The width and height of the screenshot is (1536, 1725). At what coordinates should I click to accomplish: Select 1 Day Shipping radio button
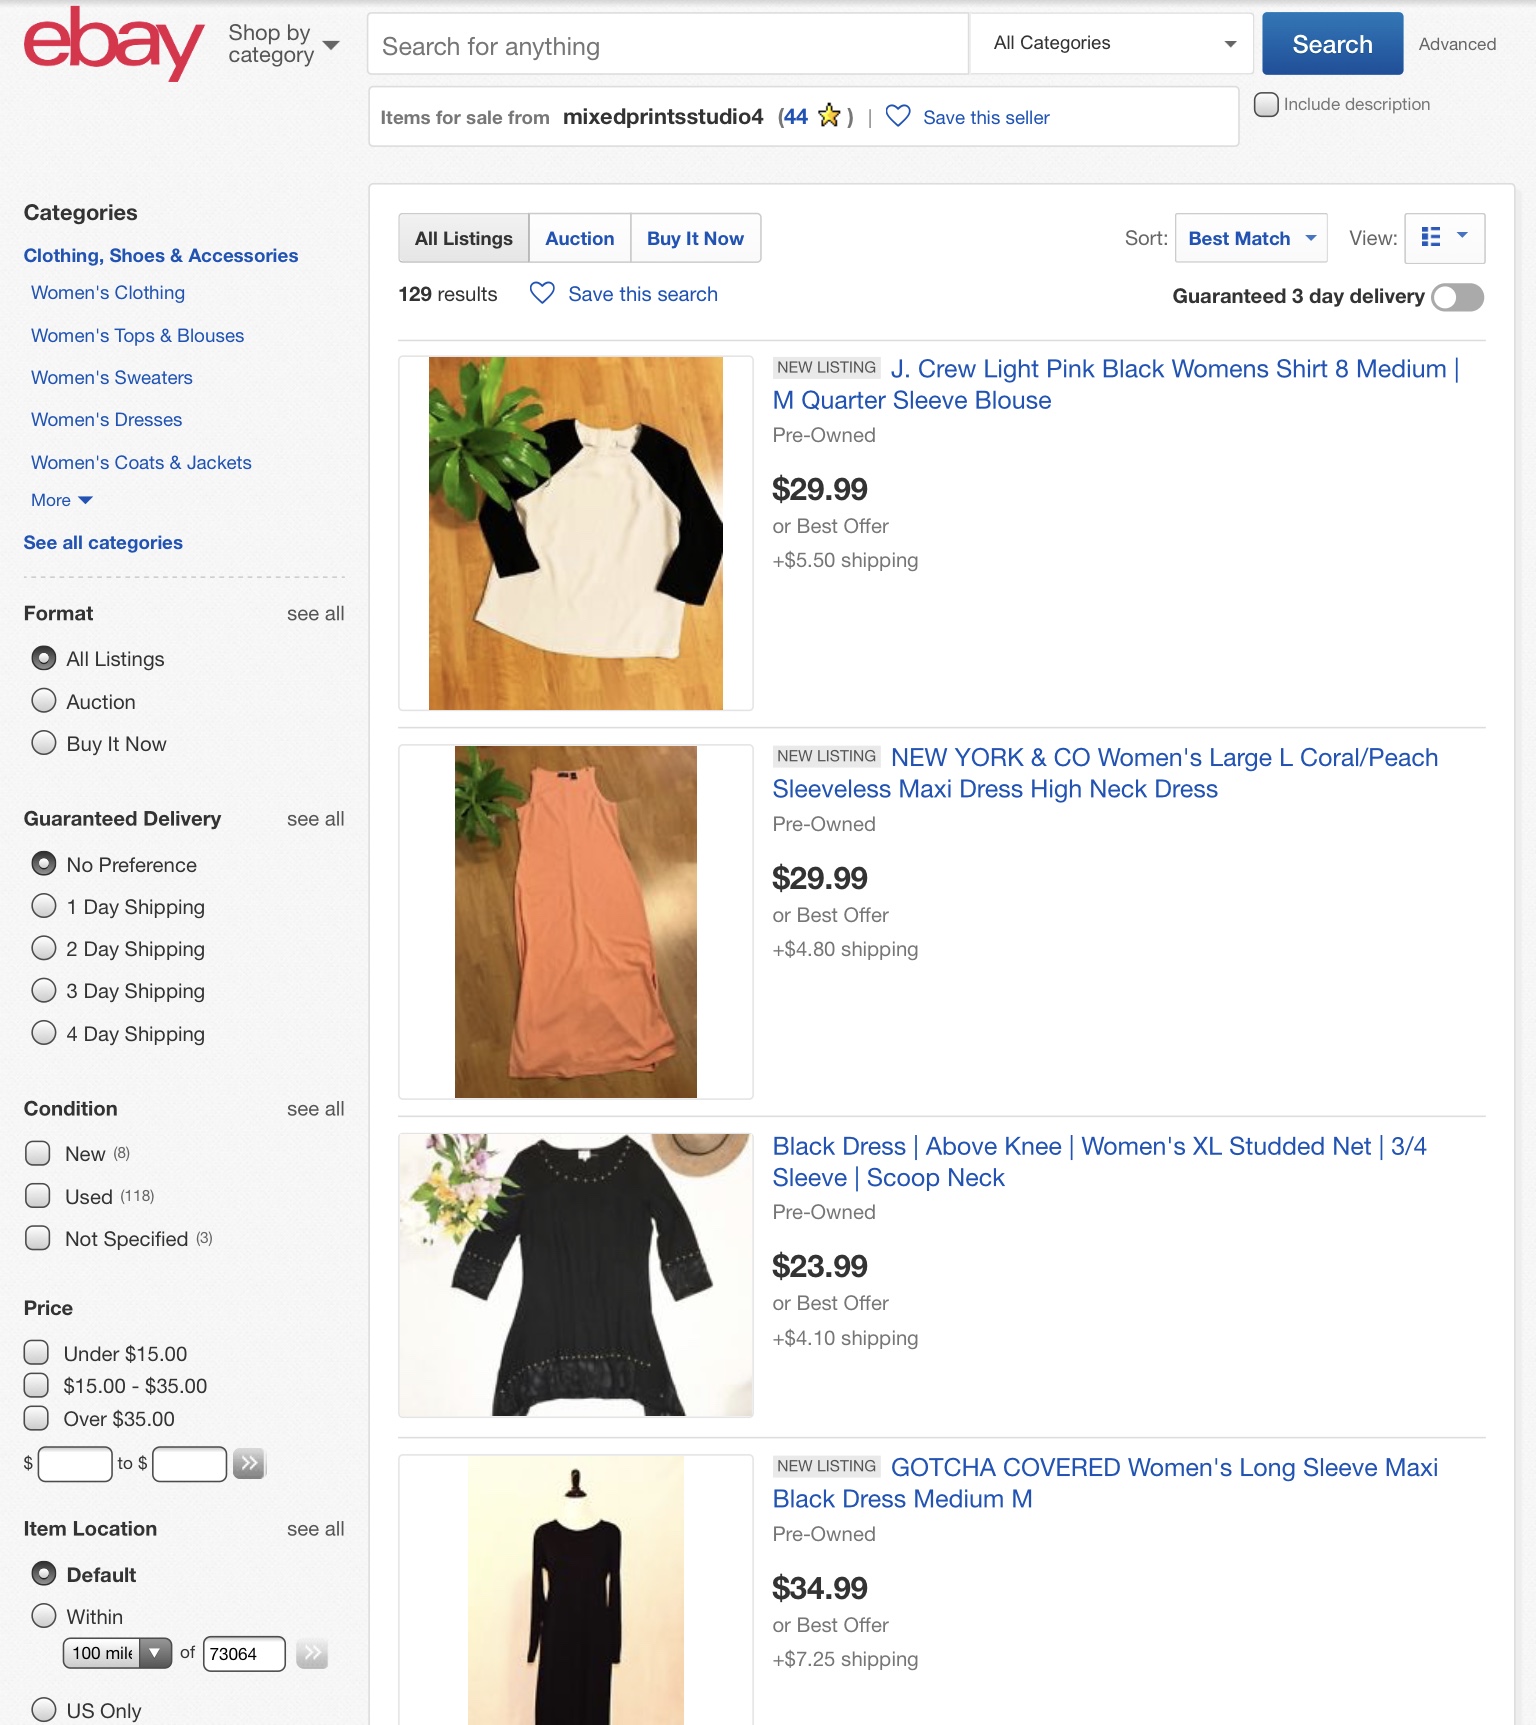(x=44, y=906)
